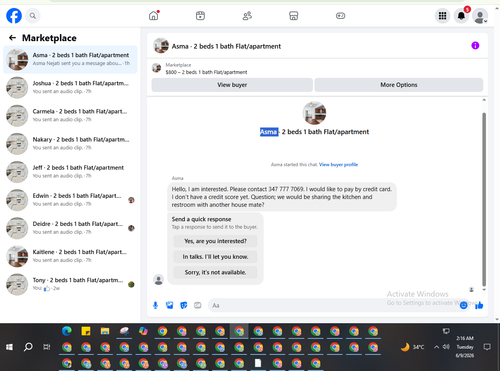Send quick reply 'Yes, are you interested?'
The image size is (500, 371).
[215, 241]
